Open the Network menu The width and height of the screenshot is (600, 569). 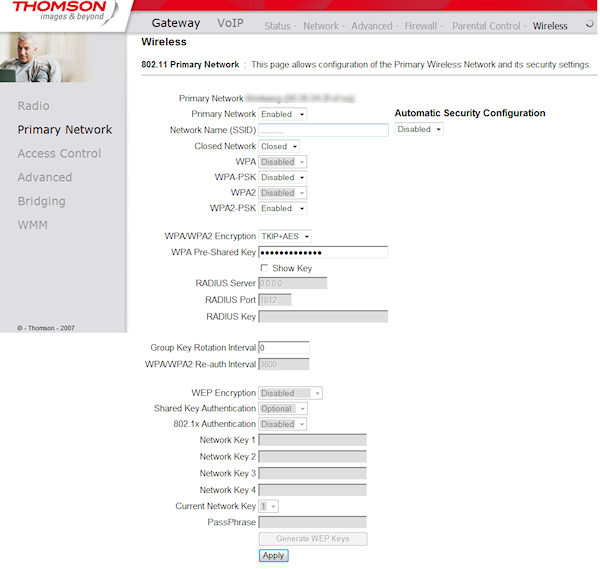tap(321, 26)
